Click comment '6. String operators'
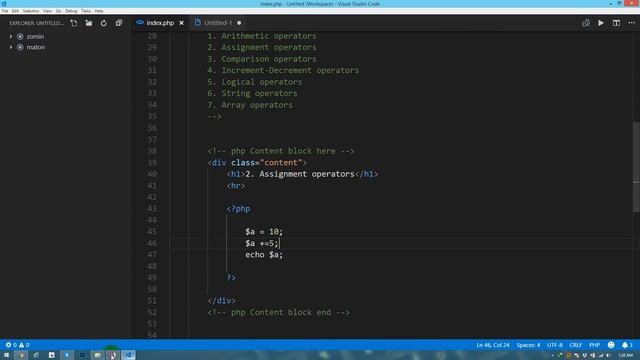This screenshot has height=360, width=640. pyautogui.click(x=252, y=93)
